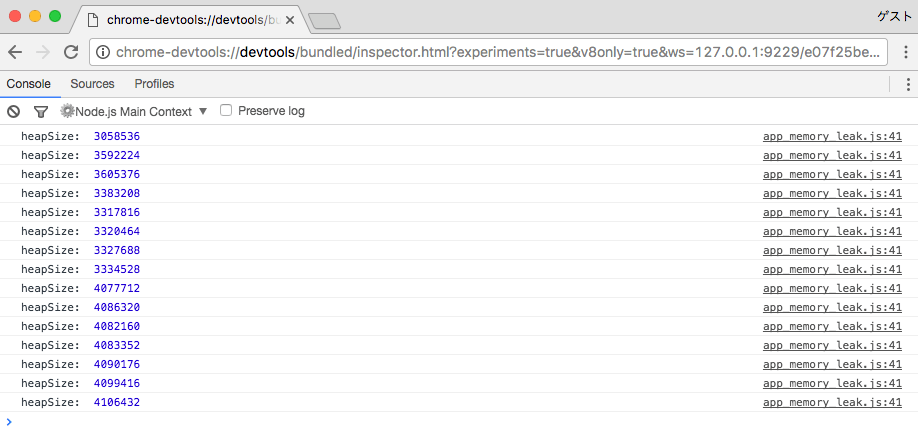Click the new tab button
This screenshot has height=437, width=918.
coord(324,21)
